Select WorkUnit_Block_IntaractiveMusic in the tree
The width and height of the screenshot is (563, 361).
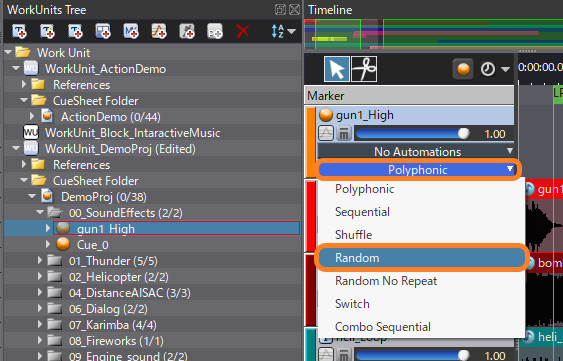pyautogui.click(x=132, y=133)
